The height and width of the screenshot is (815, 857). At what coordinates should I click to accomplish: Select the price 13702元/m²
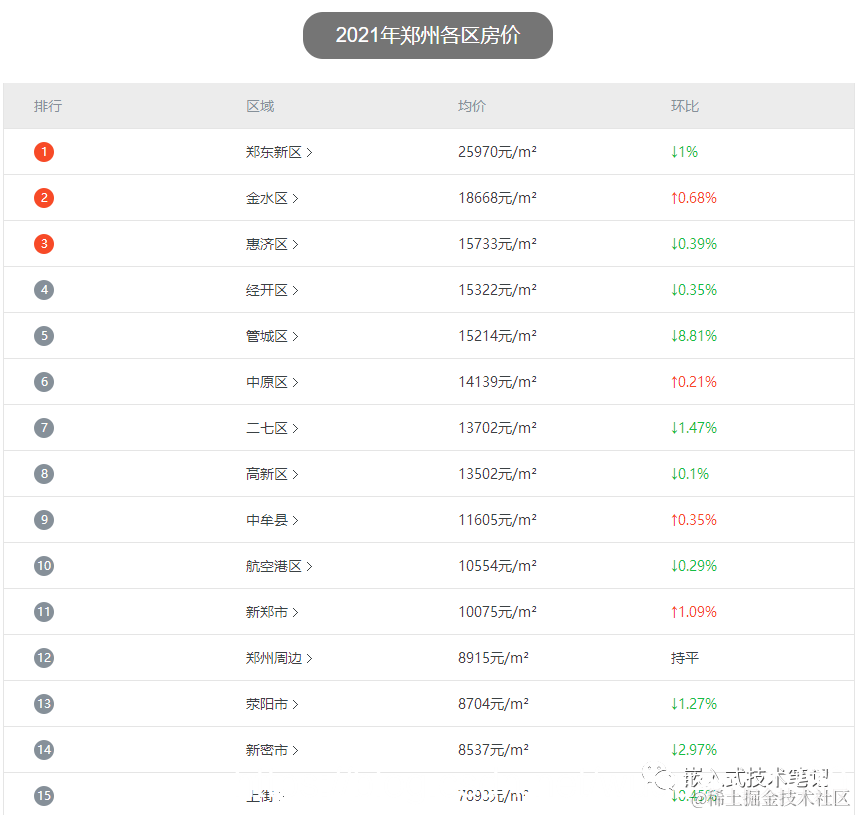[x=497, y=427]
